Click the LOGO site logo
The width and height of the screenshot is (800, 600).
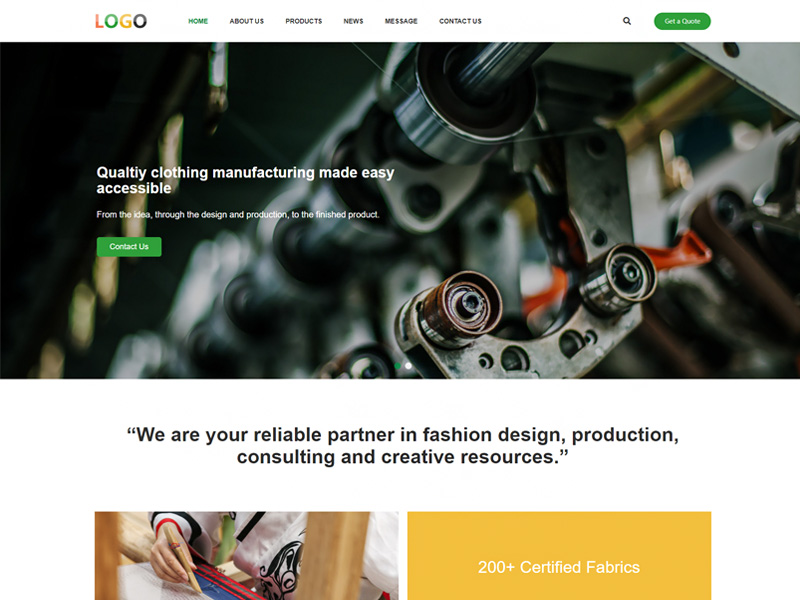(x=121, y=21)
